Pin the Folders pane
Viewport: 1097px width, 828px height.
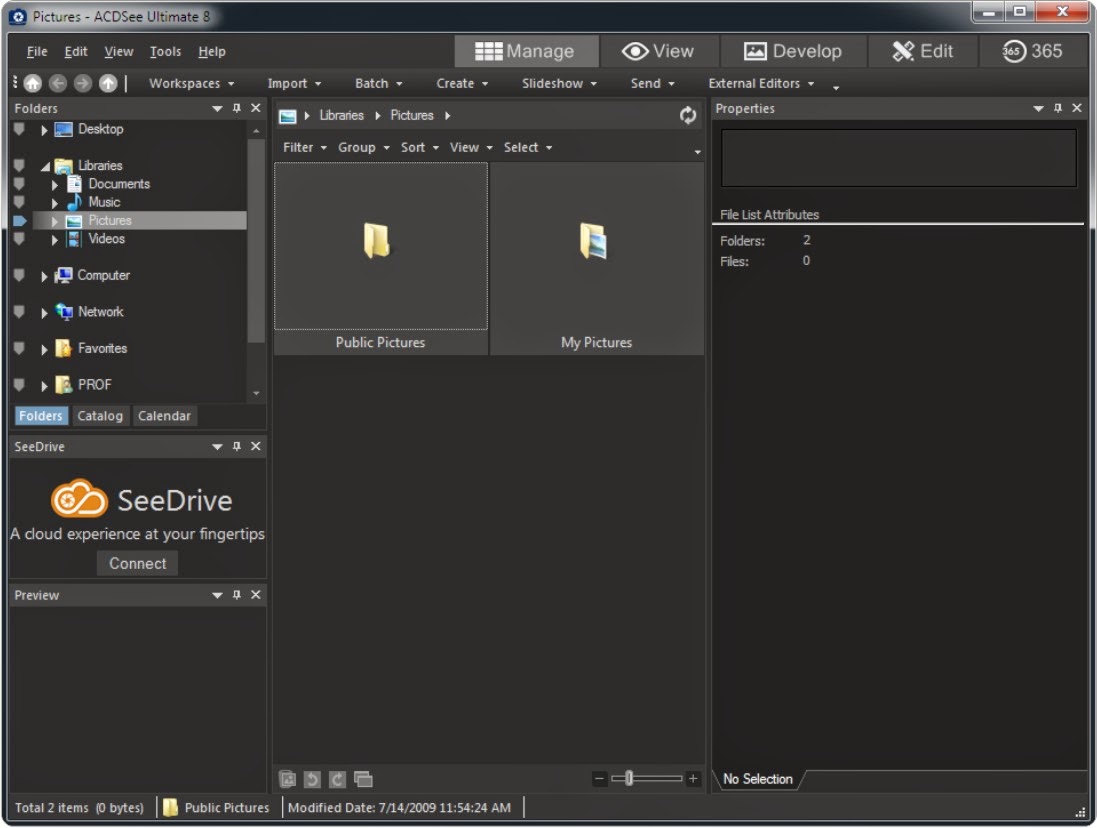coord(236,108)
